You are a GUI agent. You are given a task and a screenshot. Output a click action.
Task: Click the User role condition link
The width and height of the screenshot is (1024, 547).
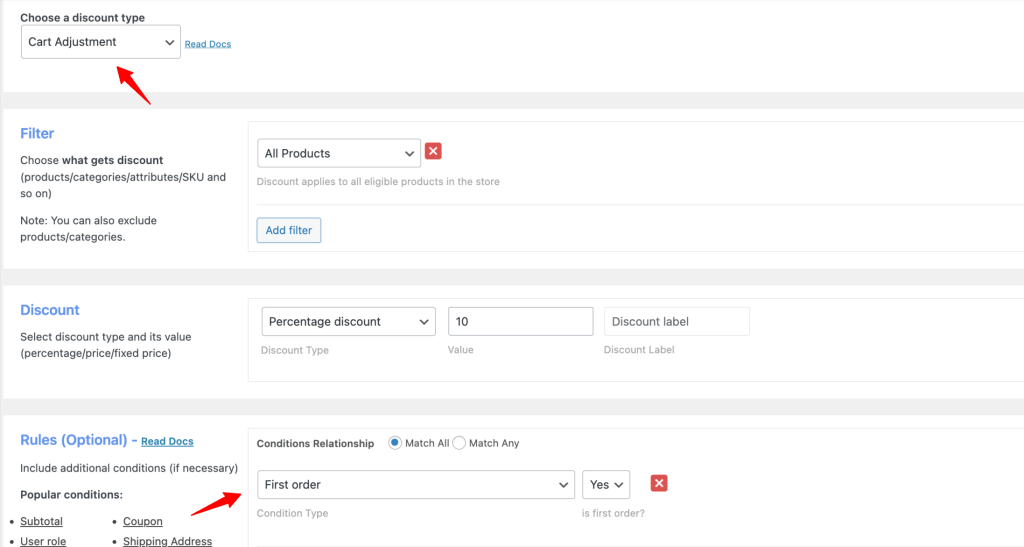click(x=43, y=541)
